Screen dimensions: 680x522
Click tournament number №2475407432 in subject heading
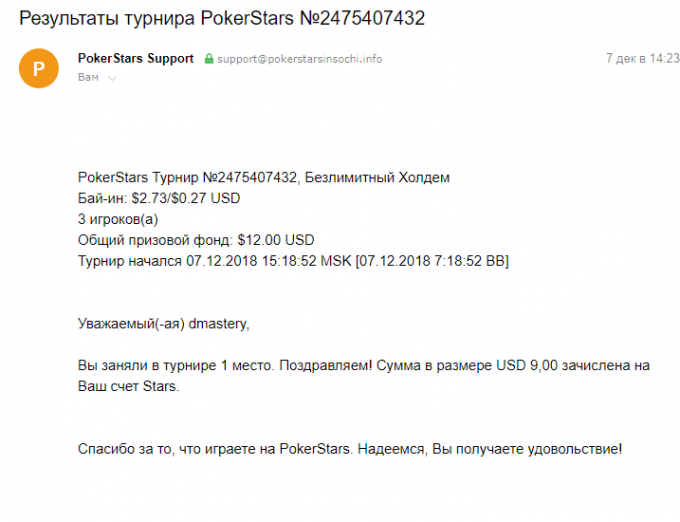tap(362, 18)
